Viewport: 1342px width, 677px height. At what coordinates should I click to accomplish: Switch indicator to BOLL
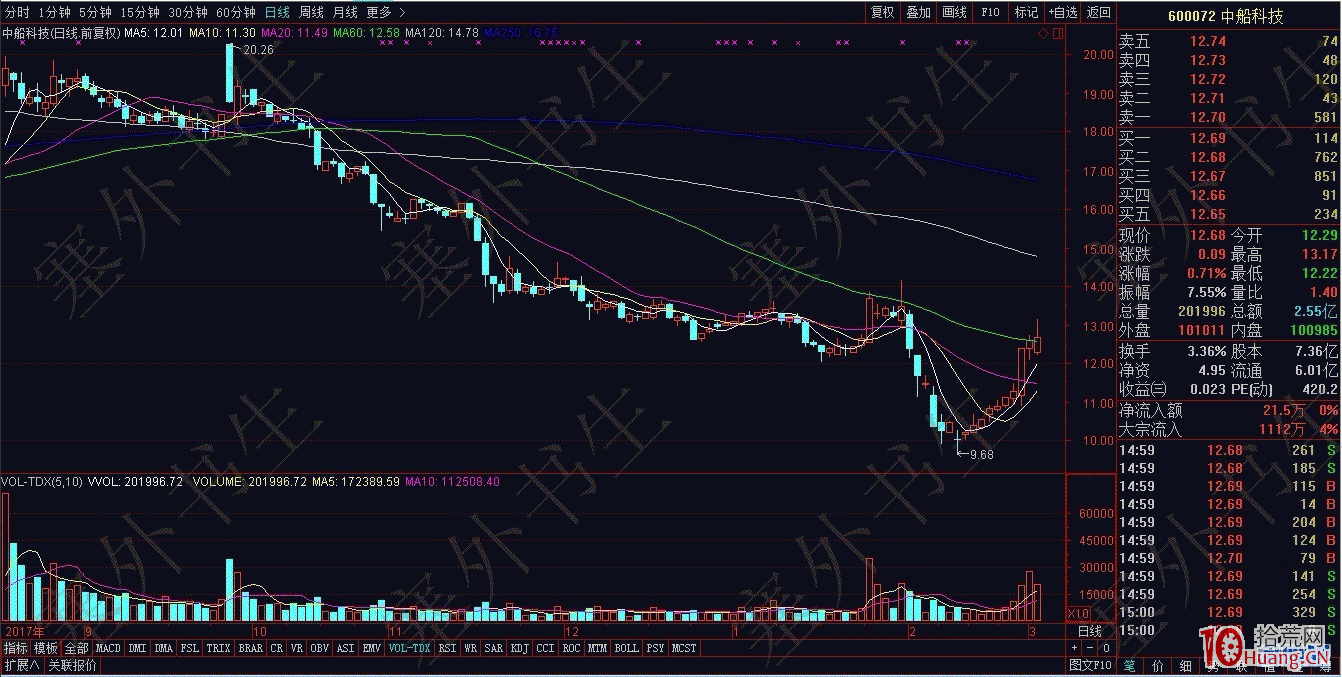click(627, 648)
